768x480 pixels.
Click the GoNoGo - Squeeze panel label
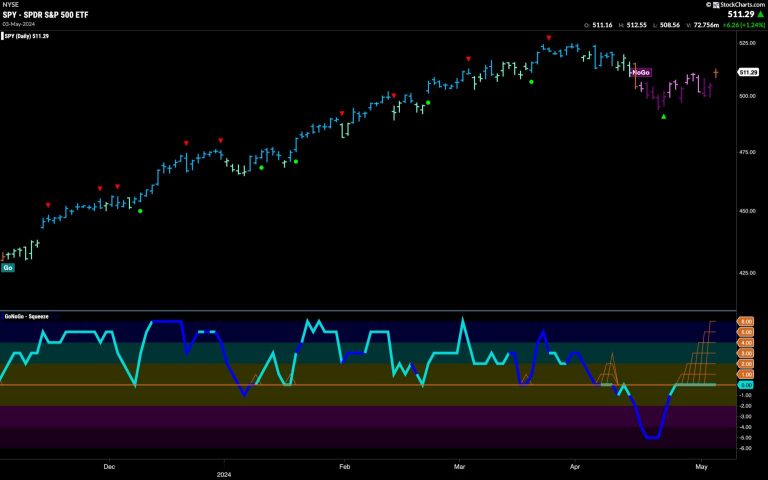(26, 316)
